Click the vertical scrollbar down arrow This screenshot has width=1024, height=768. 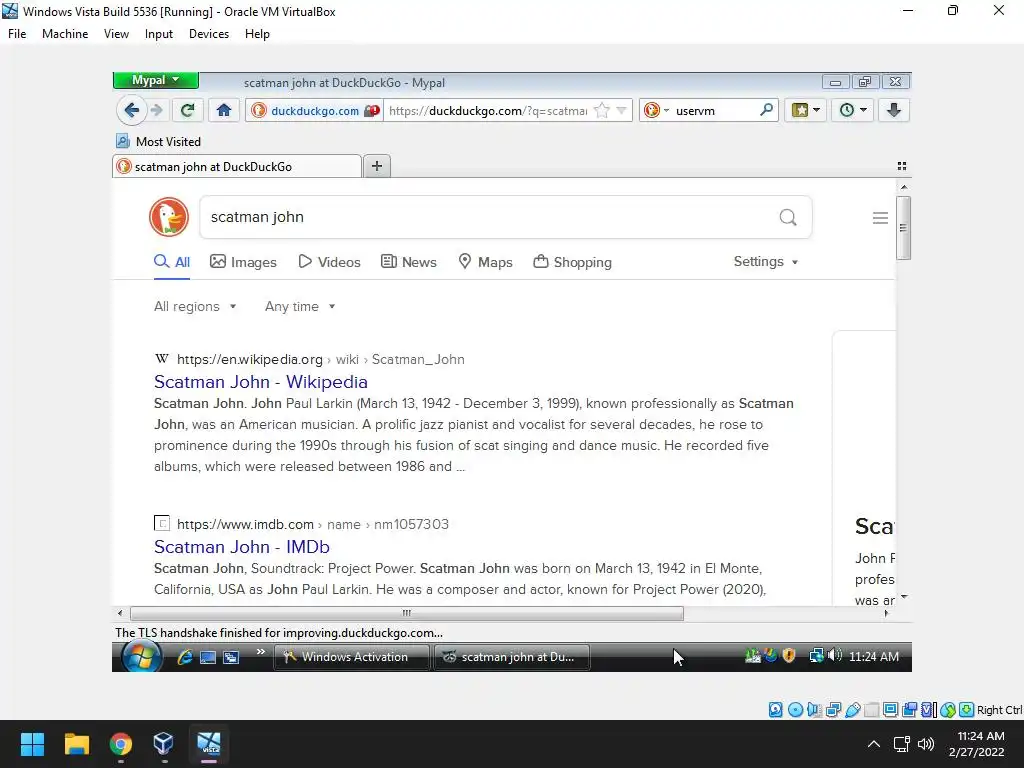click(904, 596)
